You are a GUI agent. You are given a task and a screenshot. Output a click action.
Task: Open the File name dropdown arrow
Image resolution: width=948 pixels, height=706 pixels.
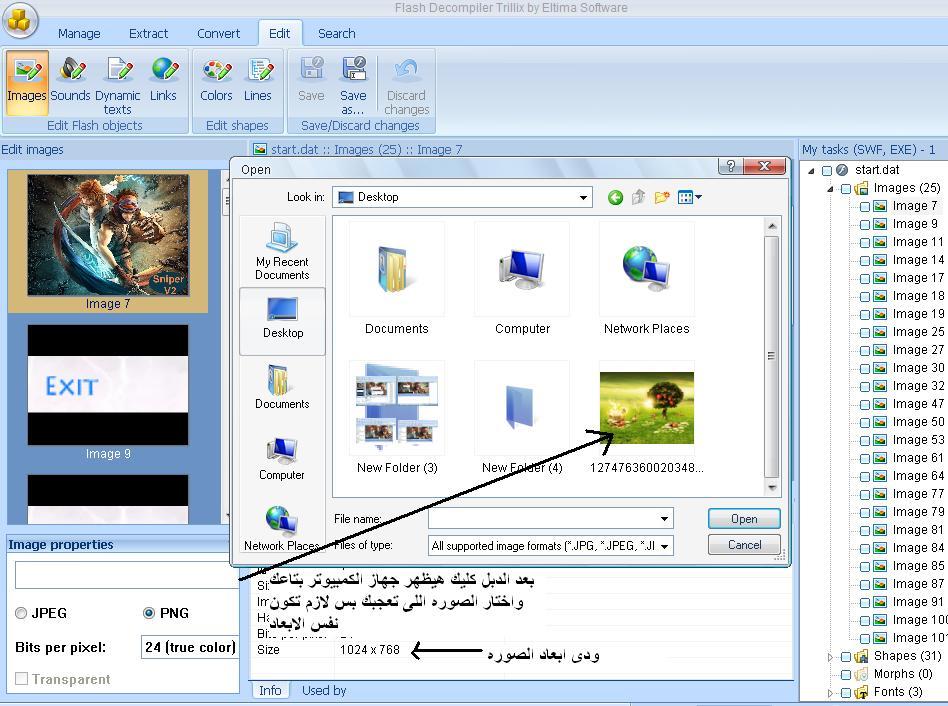[x=664, y=519]
